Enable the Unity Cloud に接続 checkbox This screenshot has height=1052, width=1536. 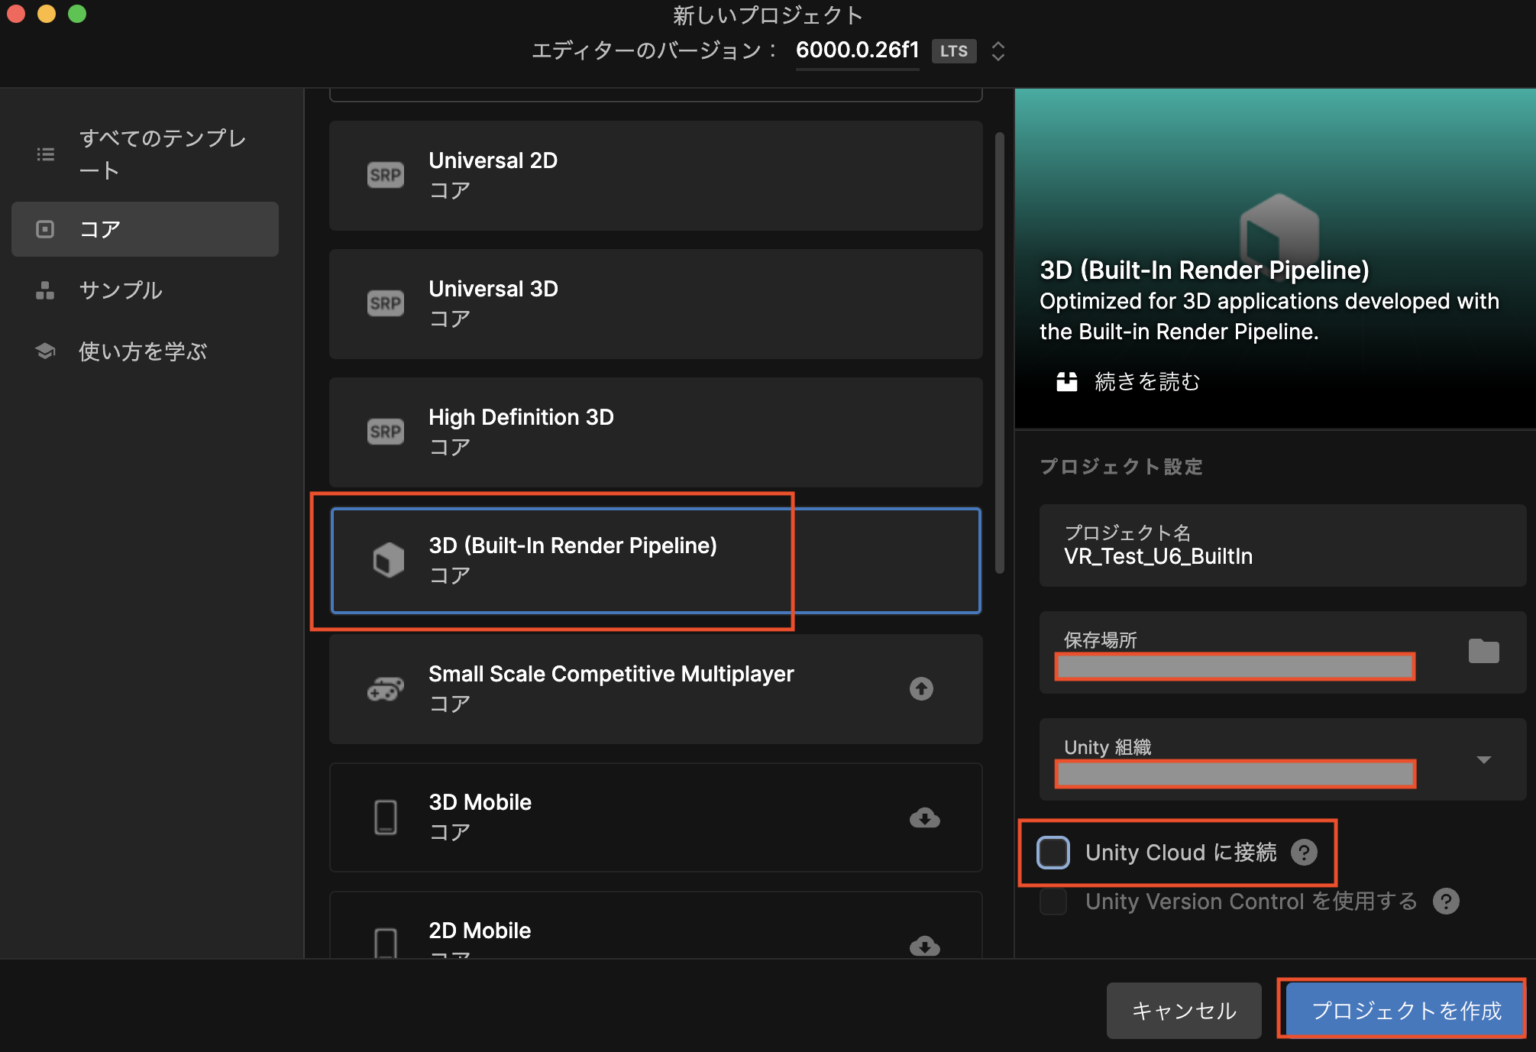click(1053, 852)
